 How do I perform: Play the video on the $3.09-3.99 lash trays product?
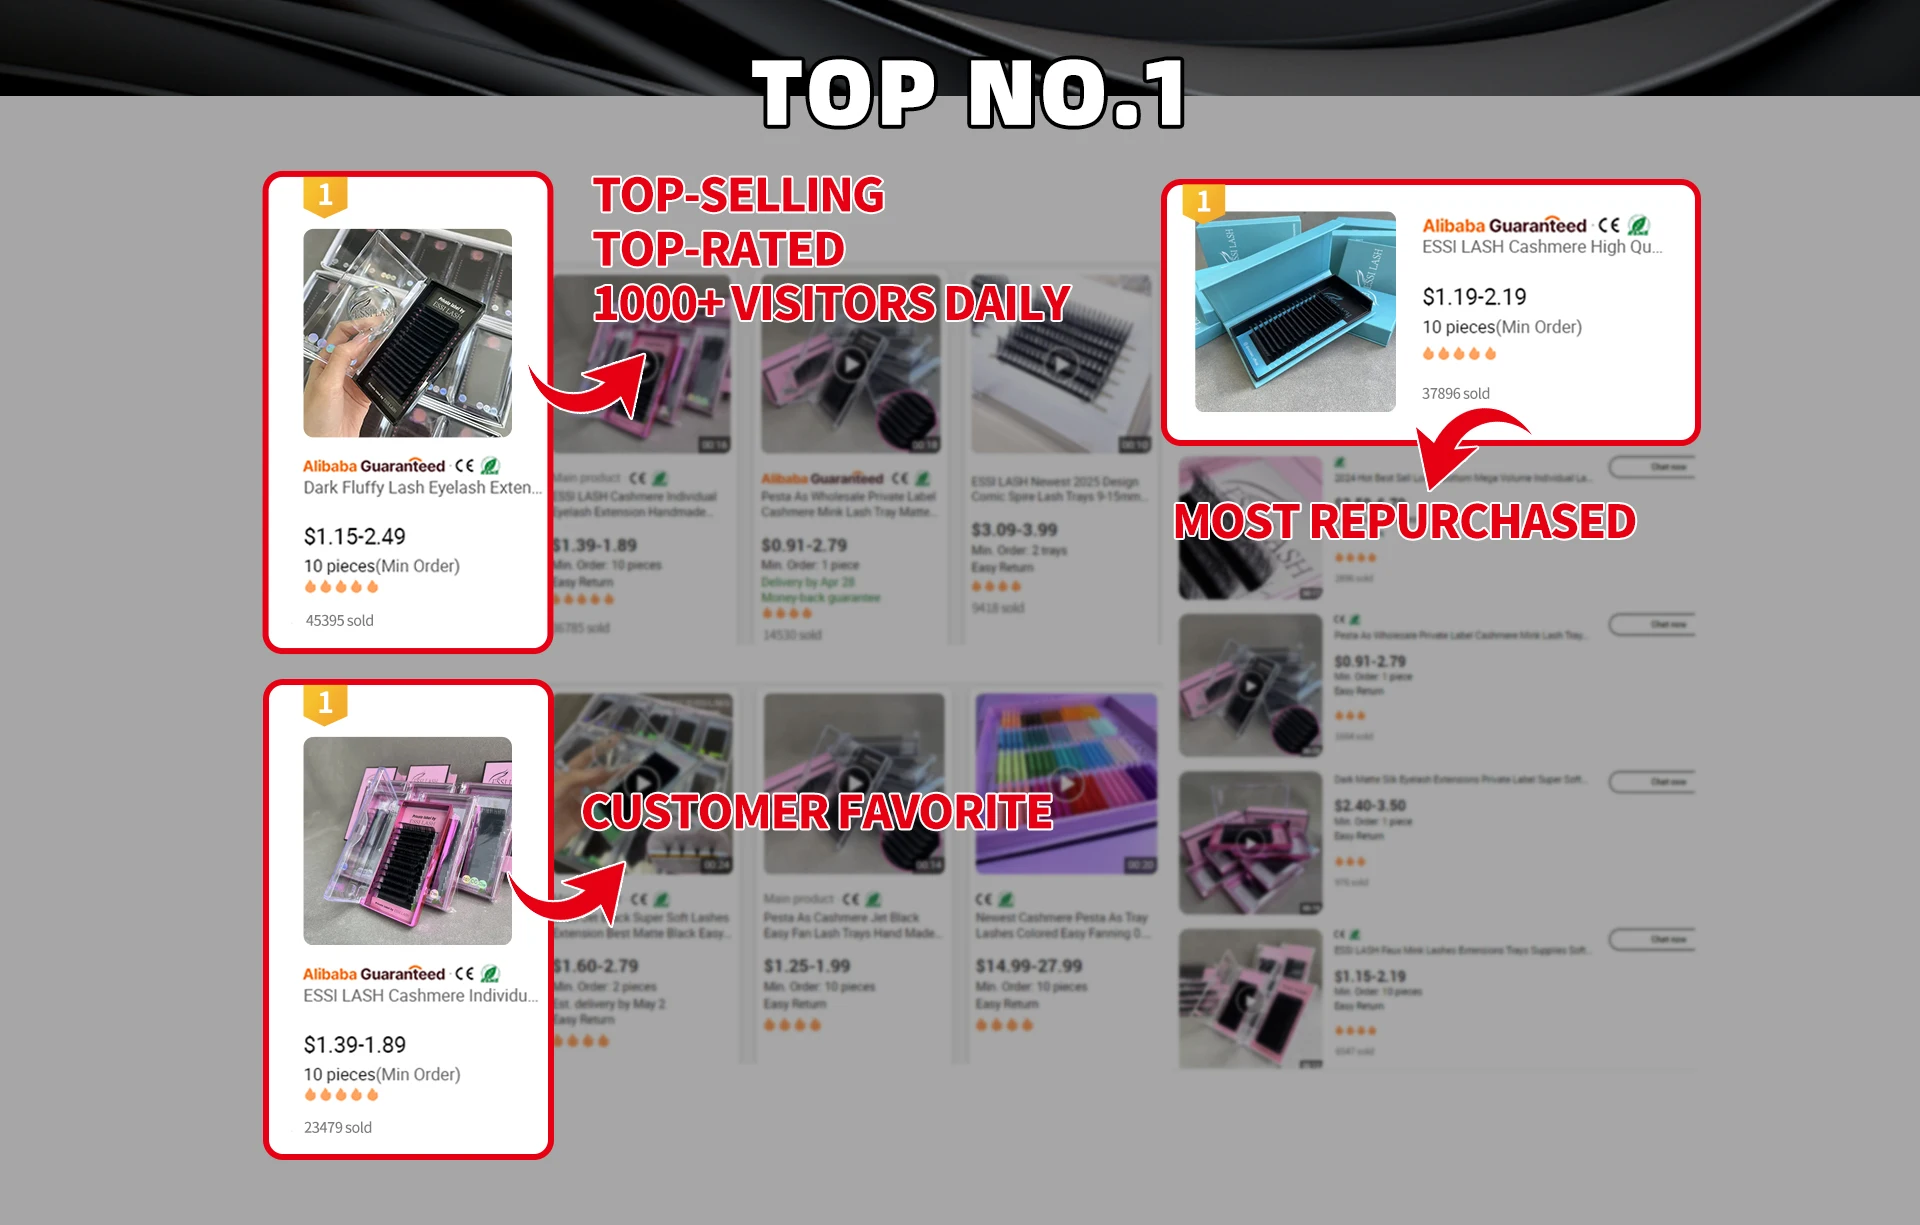(x=1061, y=365)
